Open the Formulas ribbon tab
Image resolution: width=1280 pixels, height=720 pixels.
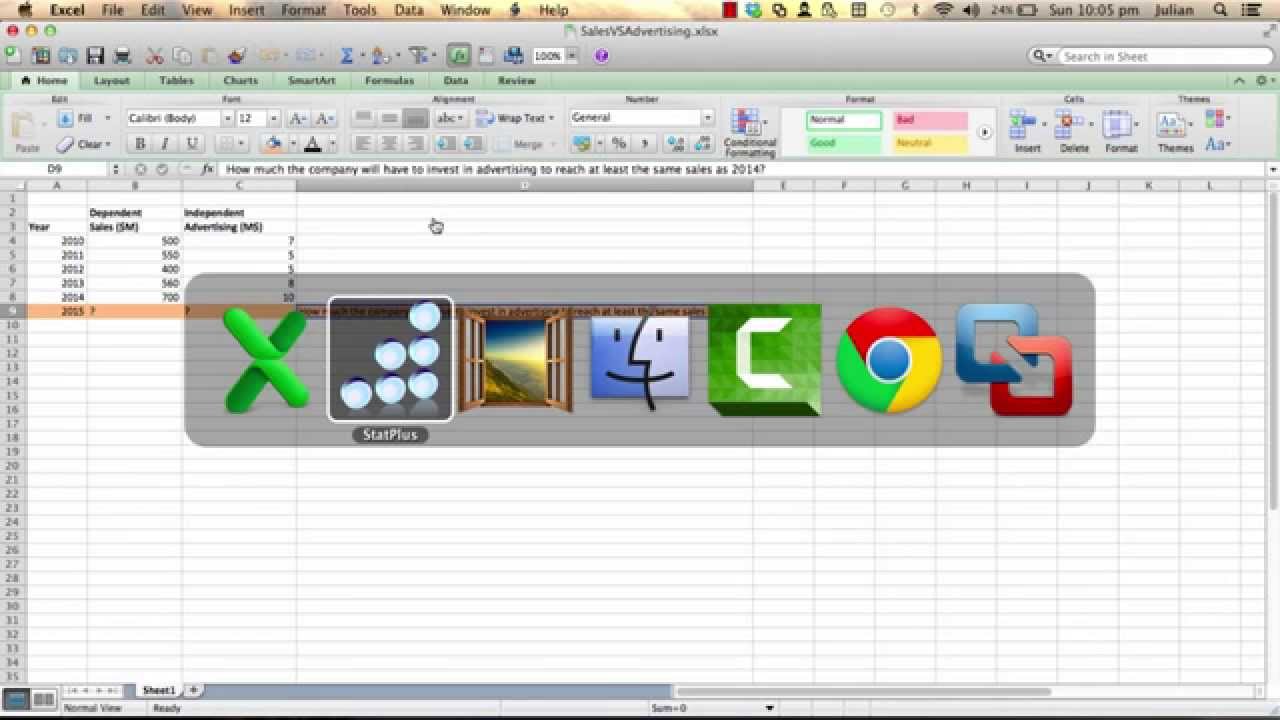click(389, 80)
